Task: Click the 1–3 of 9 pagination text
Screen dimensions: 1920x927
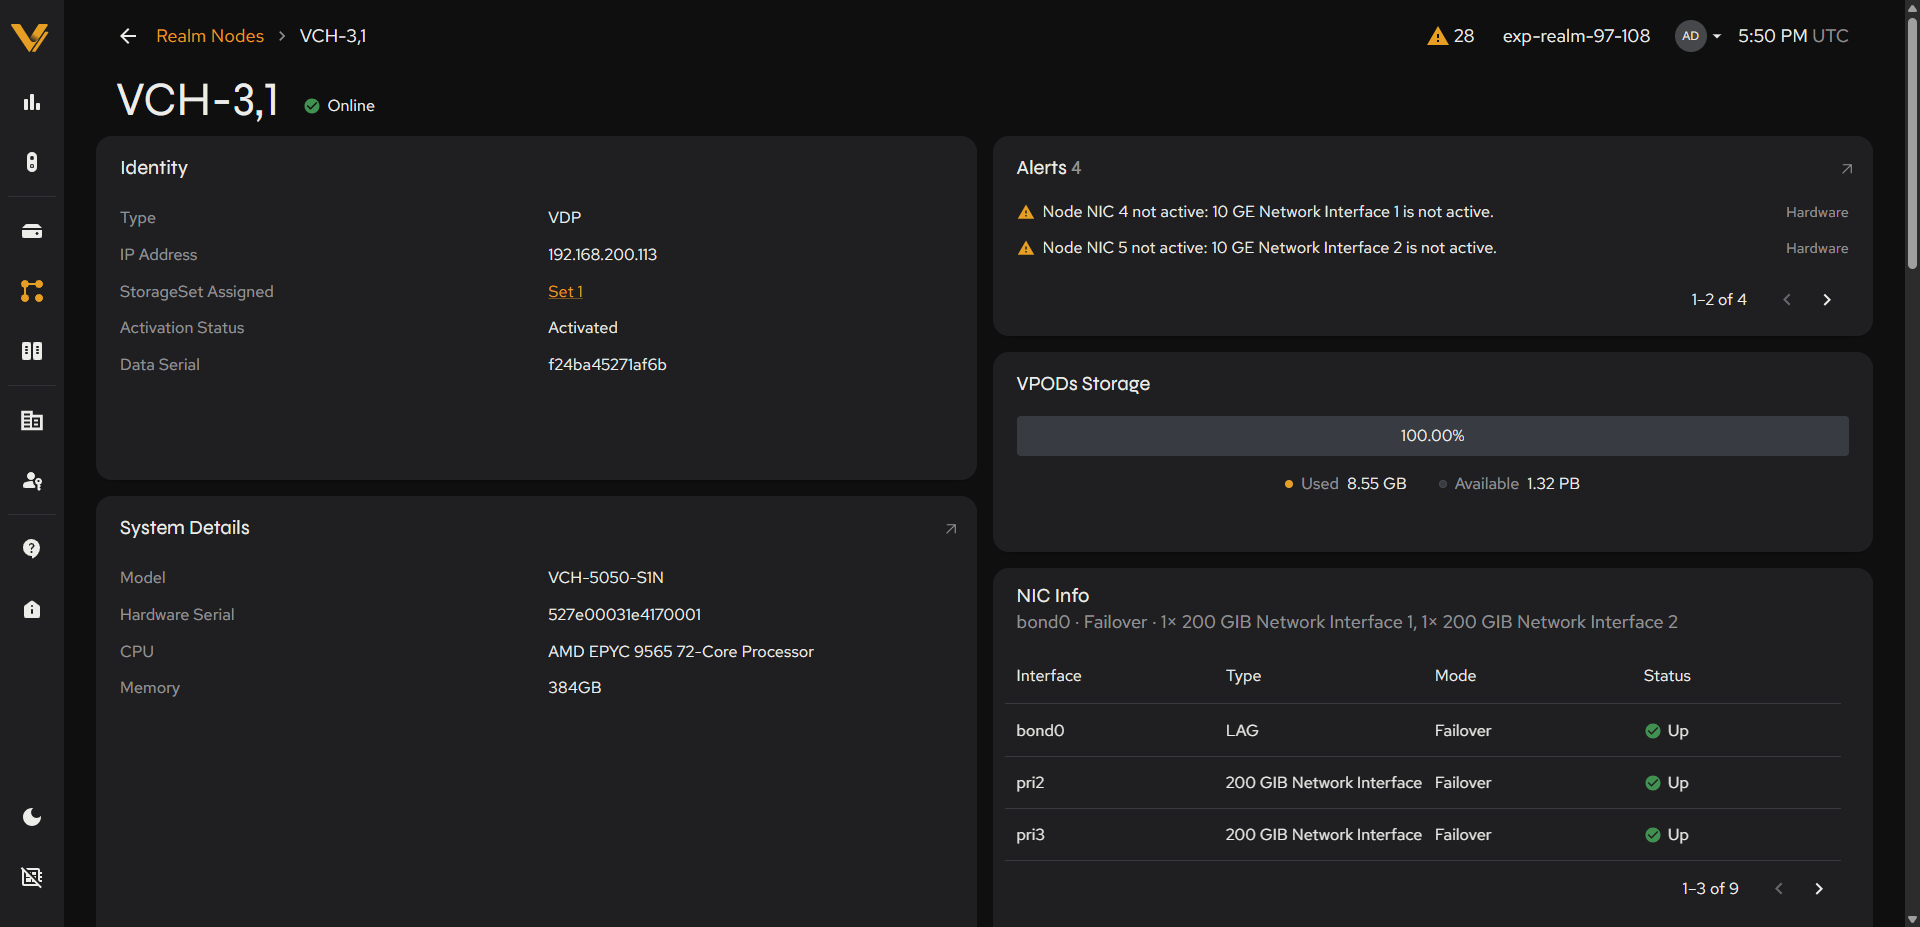Action: [1710, 889]
